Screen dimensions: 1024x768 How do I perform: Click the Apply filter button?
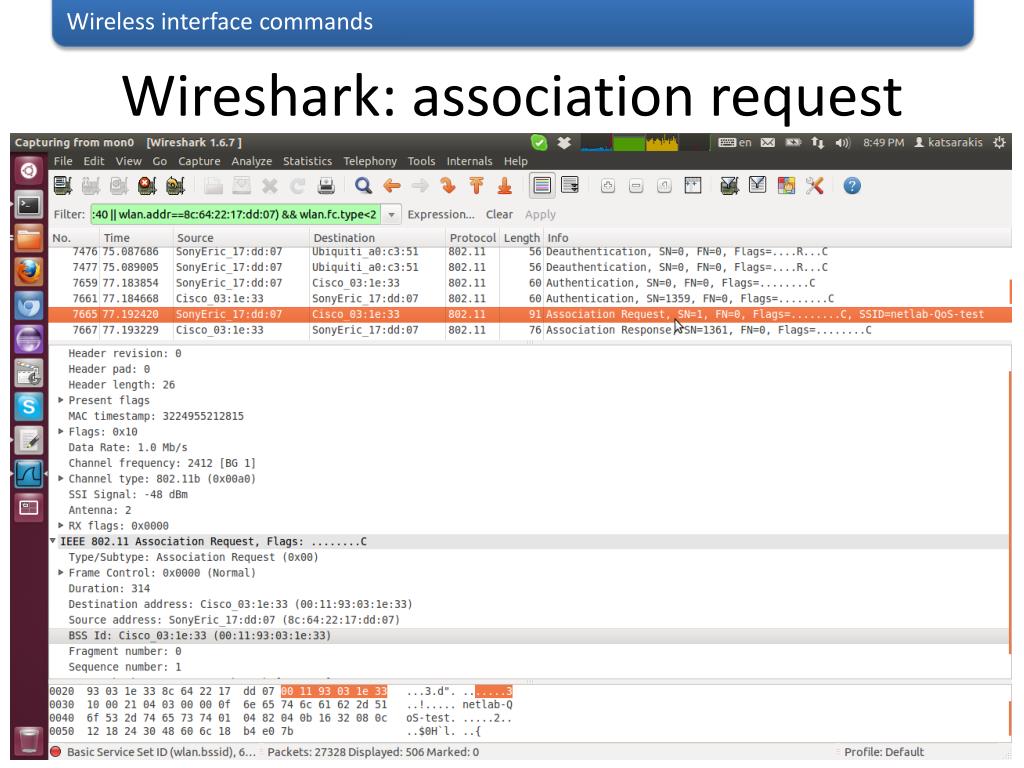tap(540, 215)
